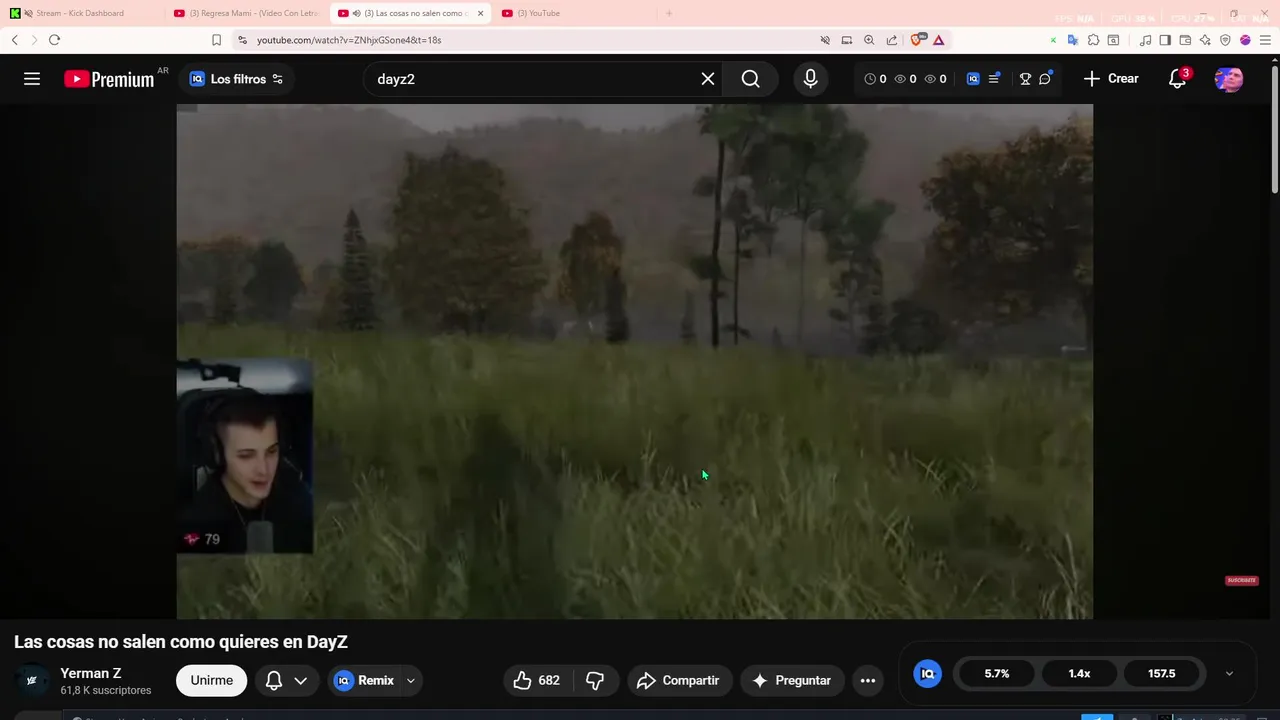This screenshot has height=720, width=1280.
Task: Close the Las cosas no salen tab
Action: tap(480, 13)
